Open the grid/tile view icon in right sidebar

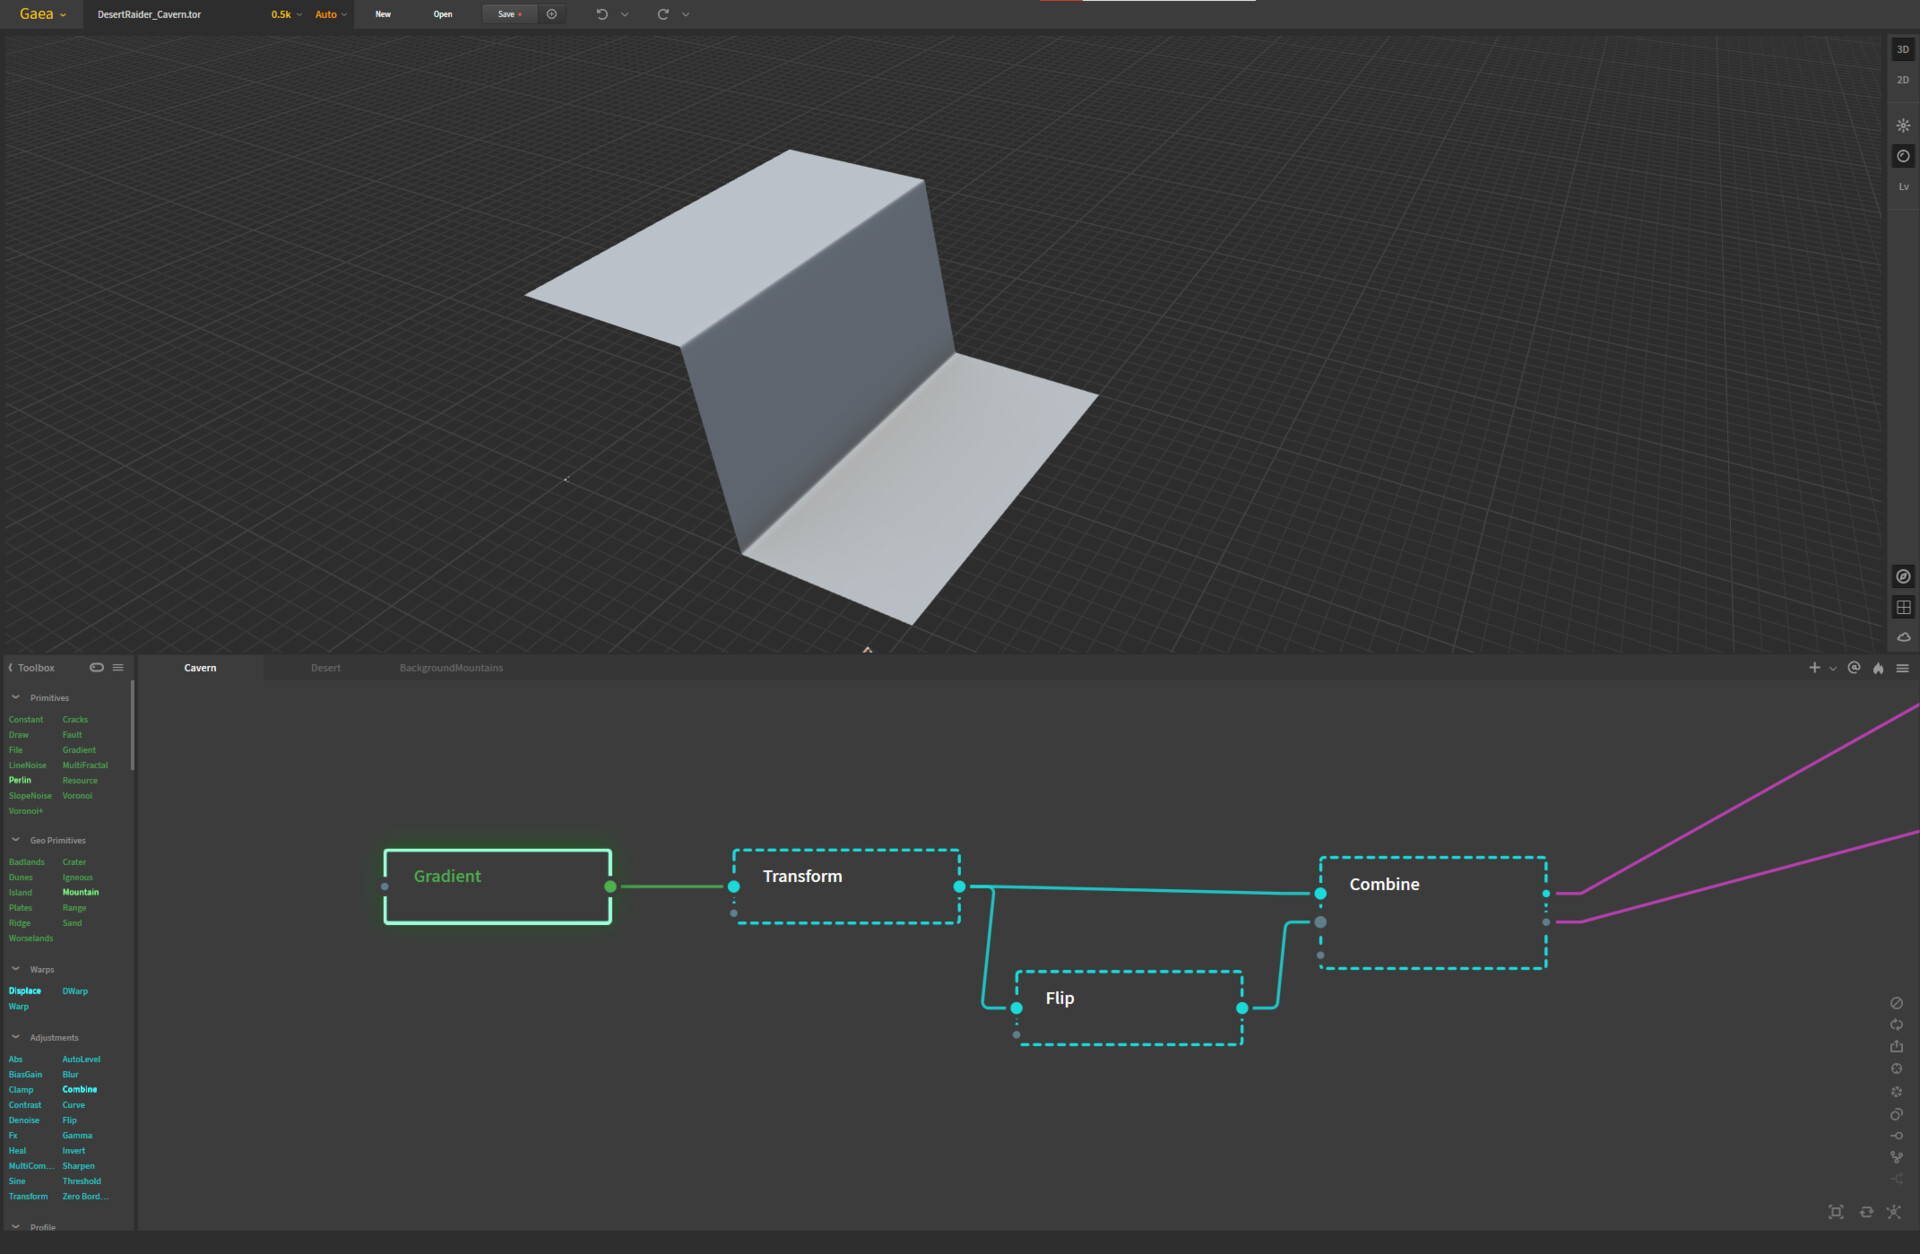coord(1903,607)
